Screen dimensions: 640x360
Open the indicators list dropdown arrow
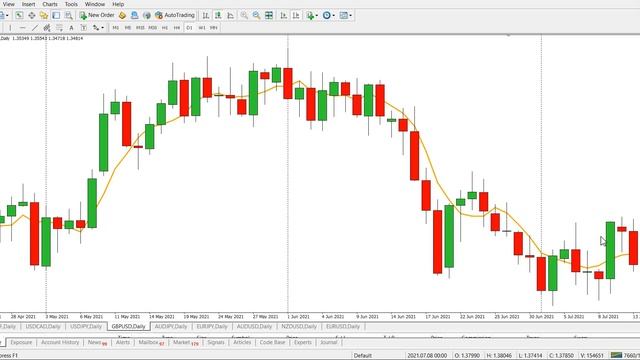[x=317, y=16]
